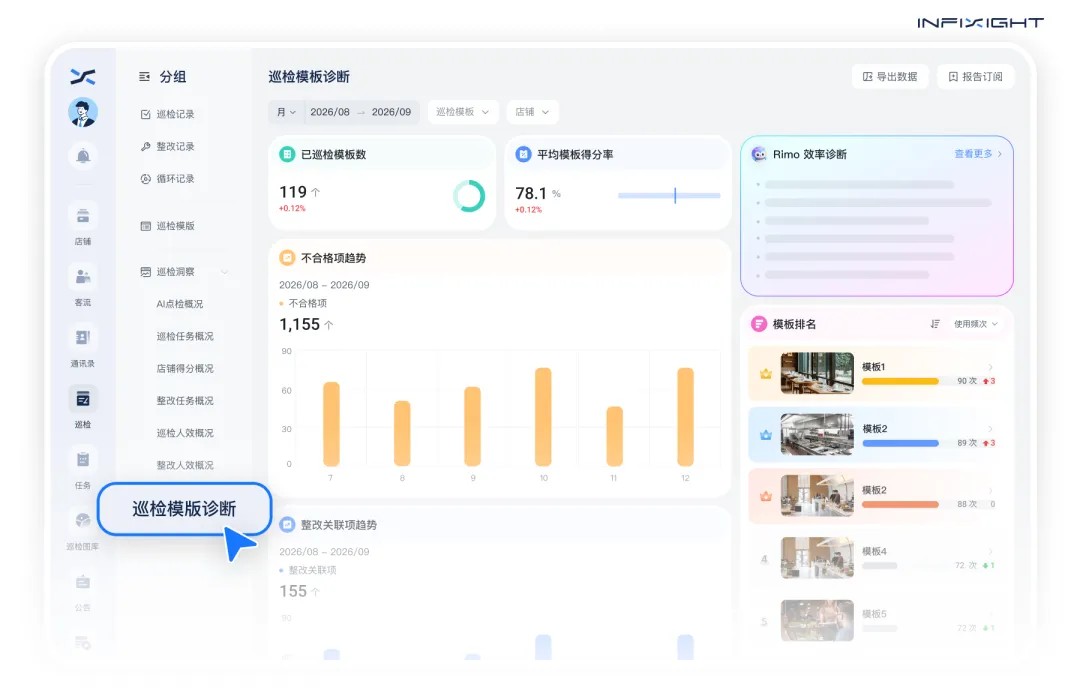The image size is (1080, 696).
Task: Open 模板5 thumbnail image
Action: (817, 620)
